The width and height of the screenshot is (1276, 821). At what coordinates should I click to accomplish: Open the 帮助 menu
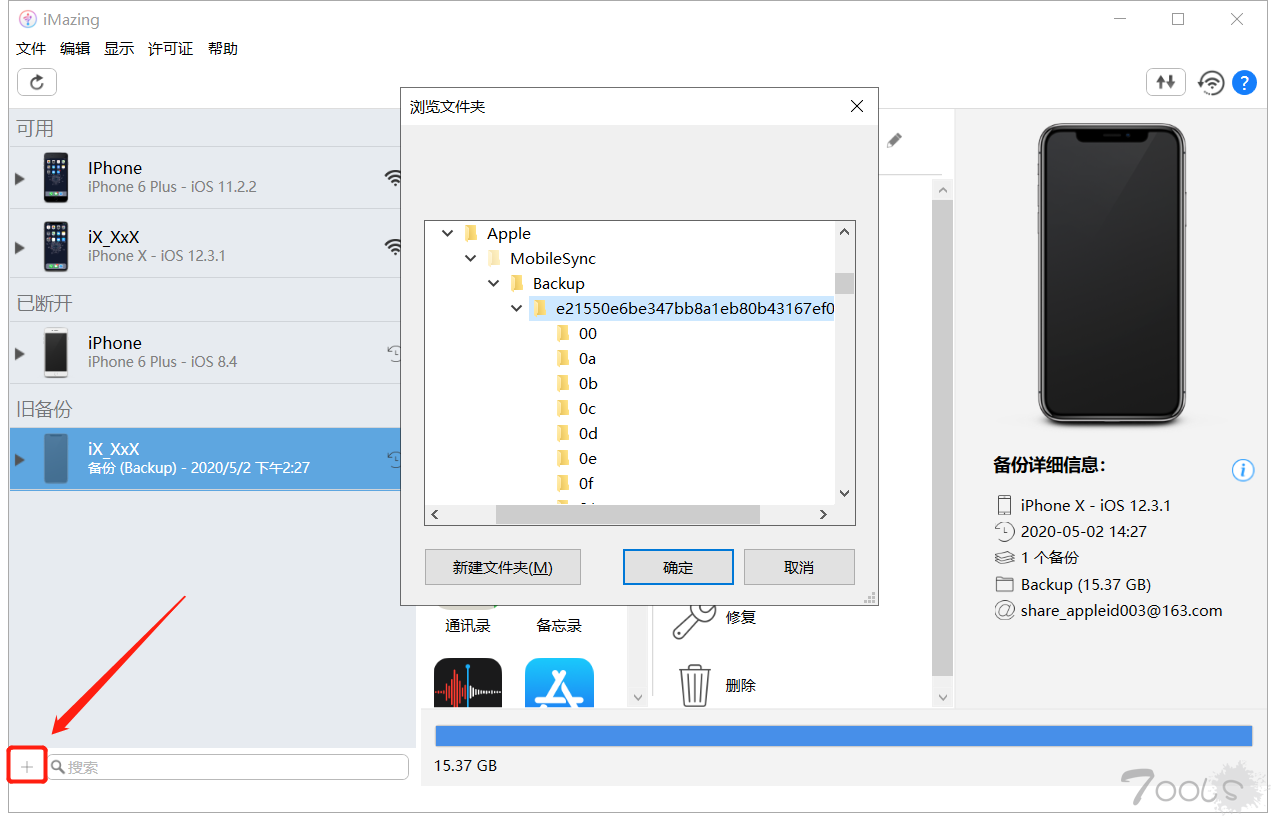point(223,48)
